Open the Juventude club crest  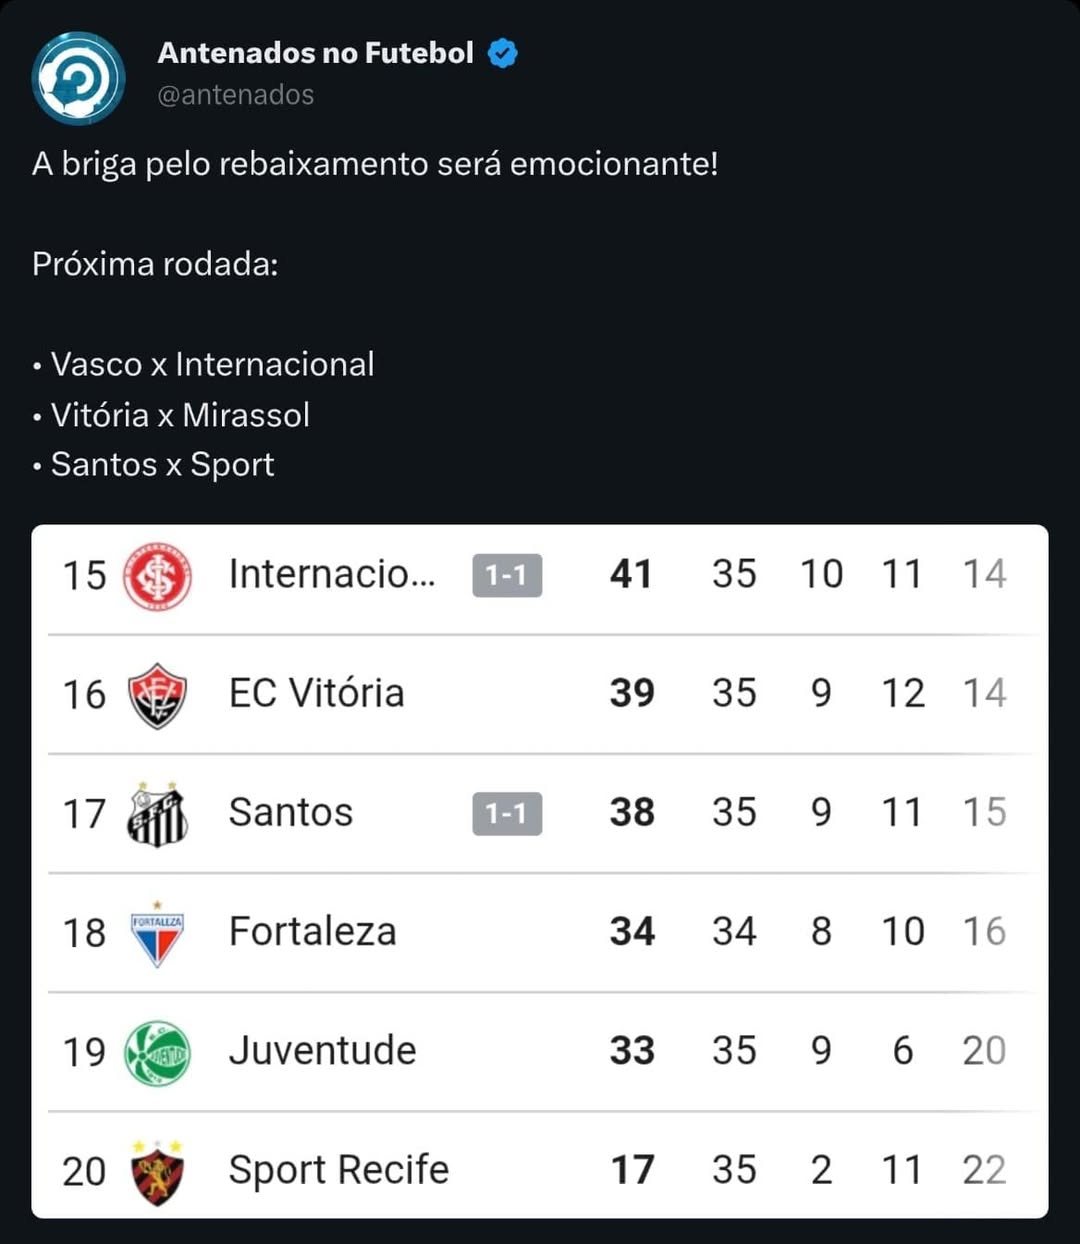[x=157, y=1052]
